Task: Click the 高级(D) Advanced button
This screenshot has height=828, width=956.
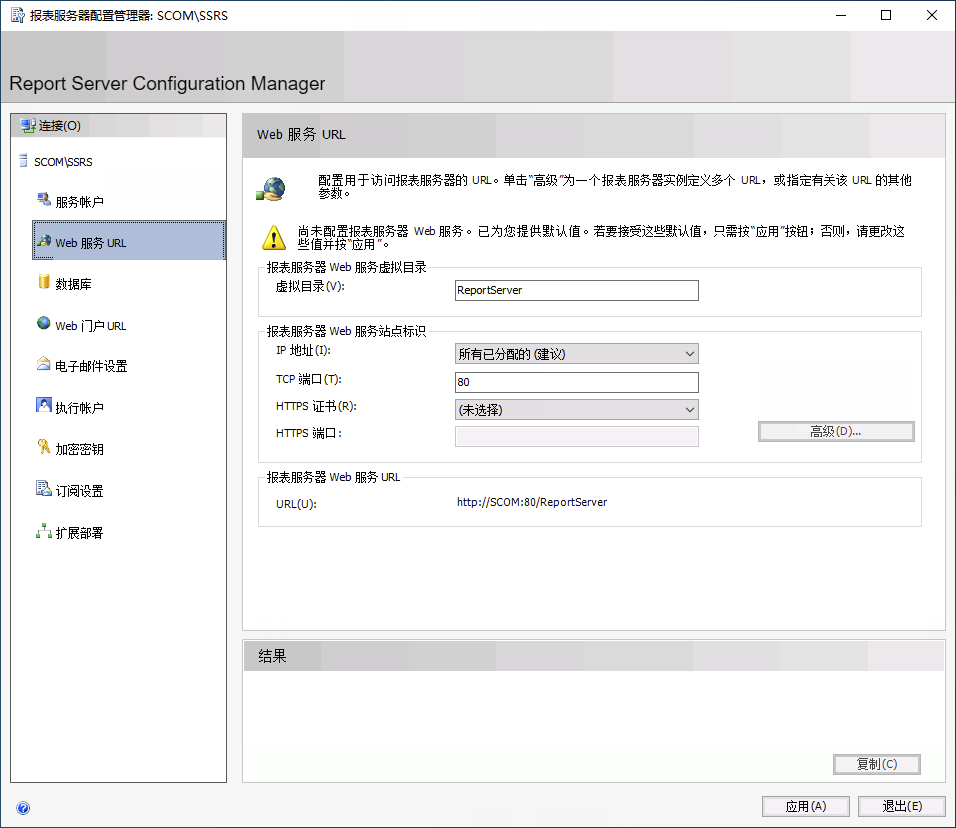Action: [835, 431]
